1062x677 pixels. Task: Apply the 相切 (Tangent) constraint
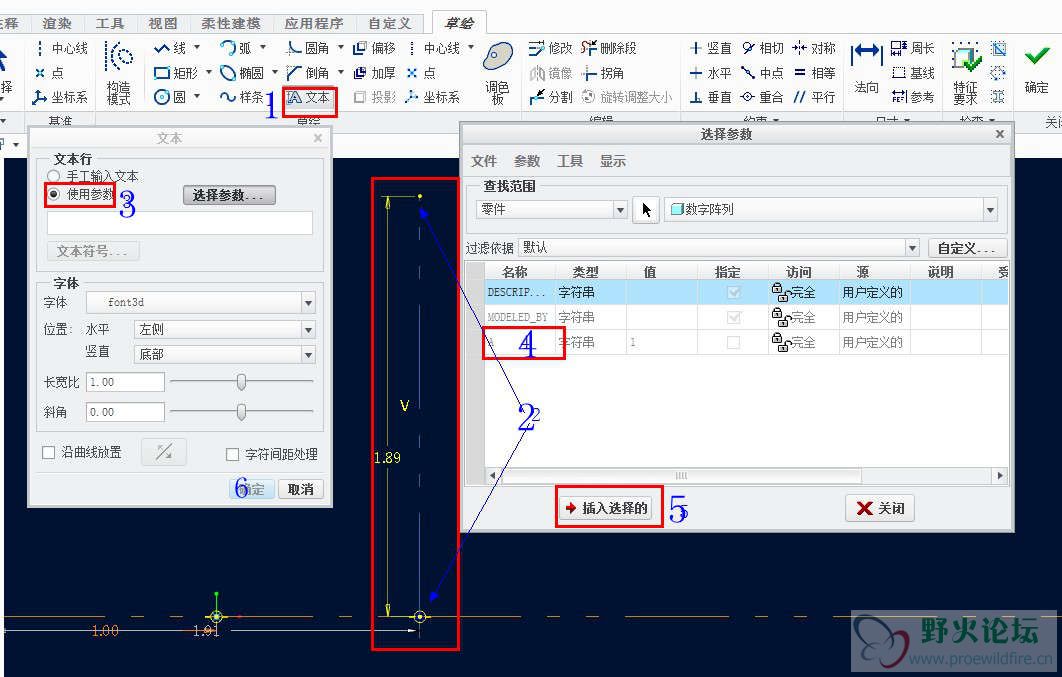[763, 48]
